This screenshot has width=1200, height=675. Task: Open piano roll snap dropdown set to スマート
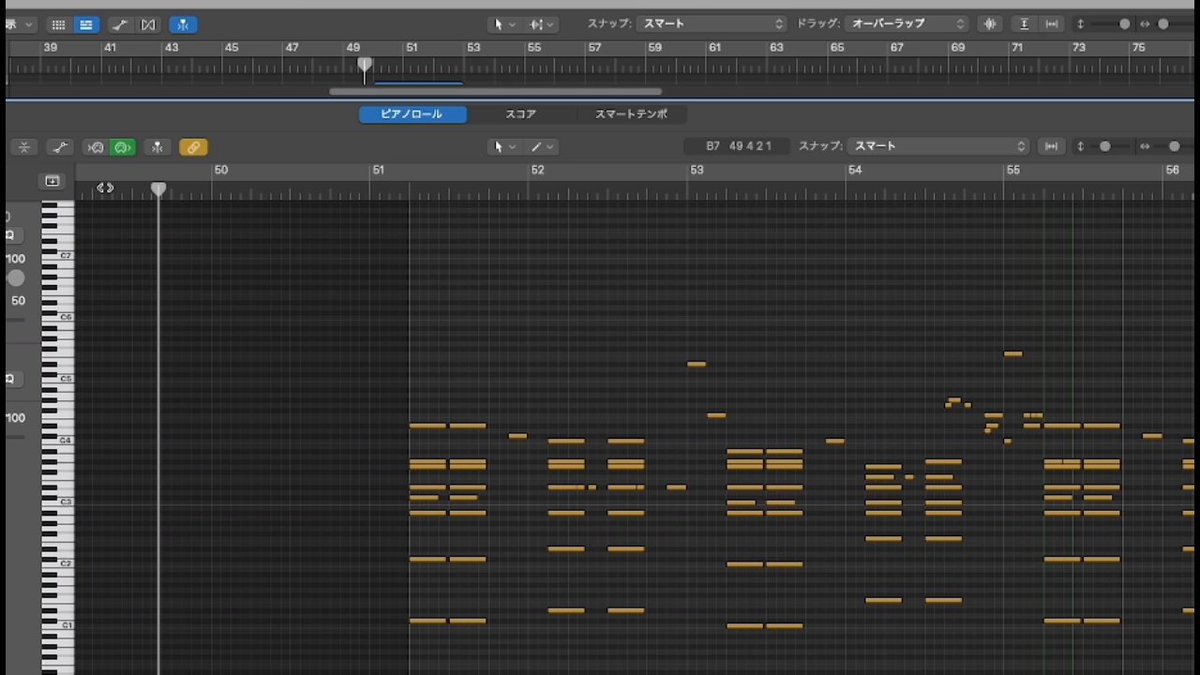coord(938,146)
